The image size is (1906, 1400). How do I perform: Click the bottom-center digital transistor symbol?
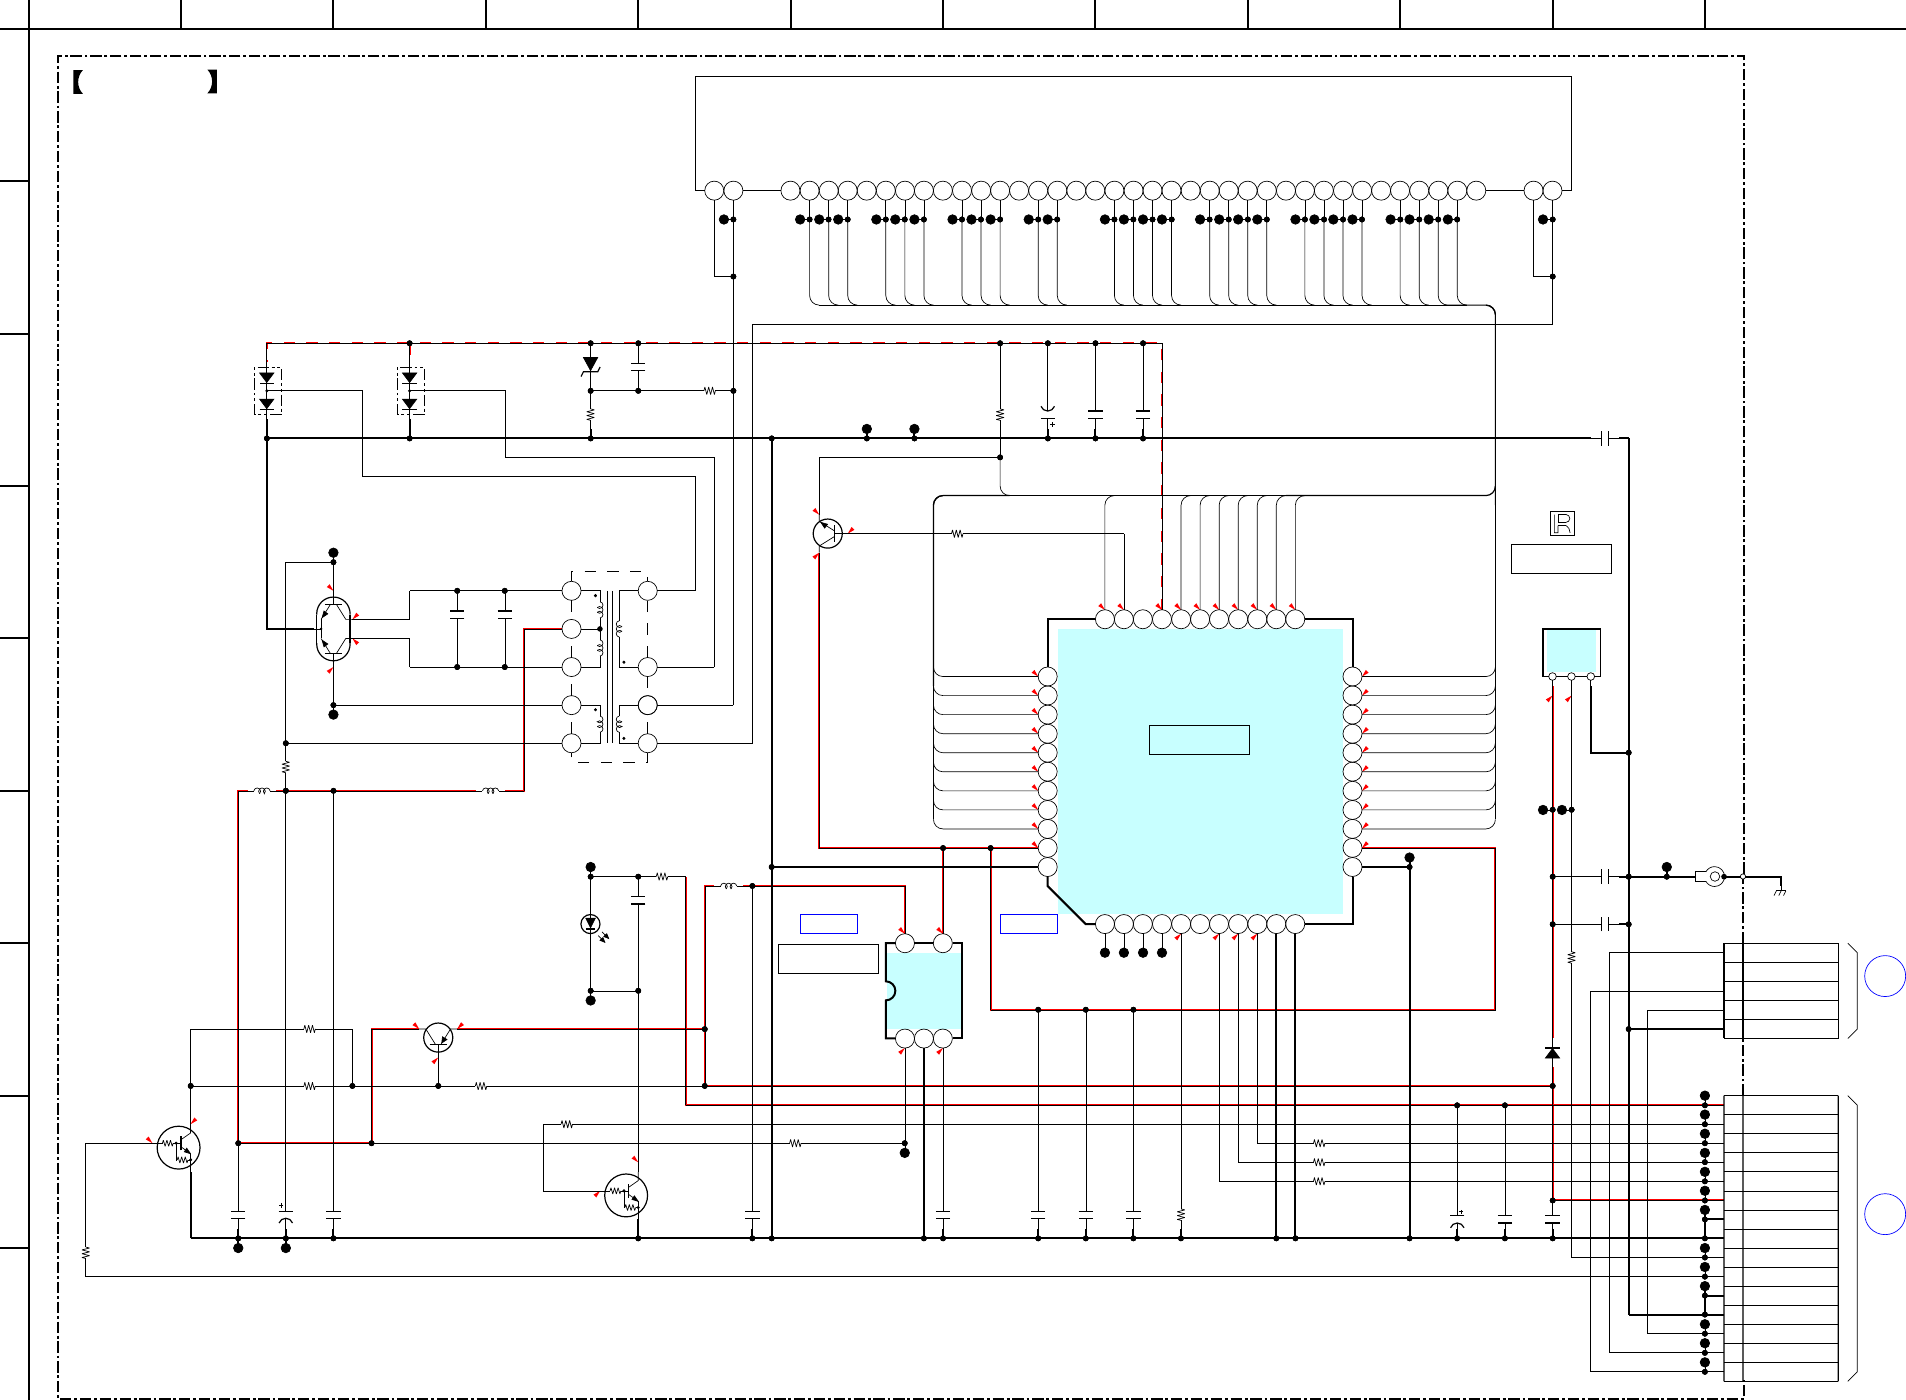(x=626, y=1195)
